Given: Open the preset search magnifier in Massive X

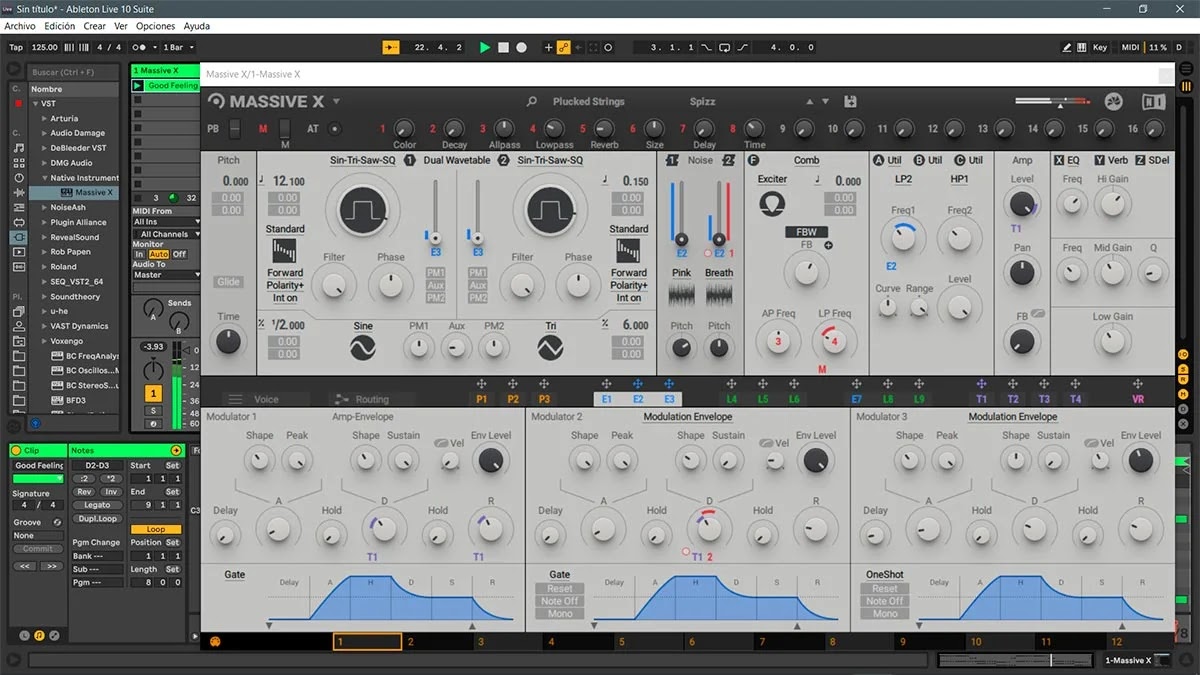Looking at the screenshot, I should (x=532, y=102).
